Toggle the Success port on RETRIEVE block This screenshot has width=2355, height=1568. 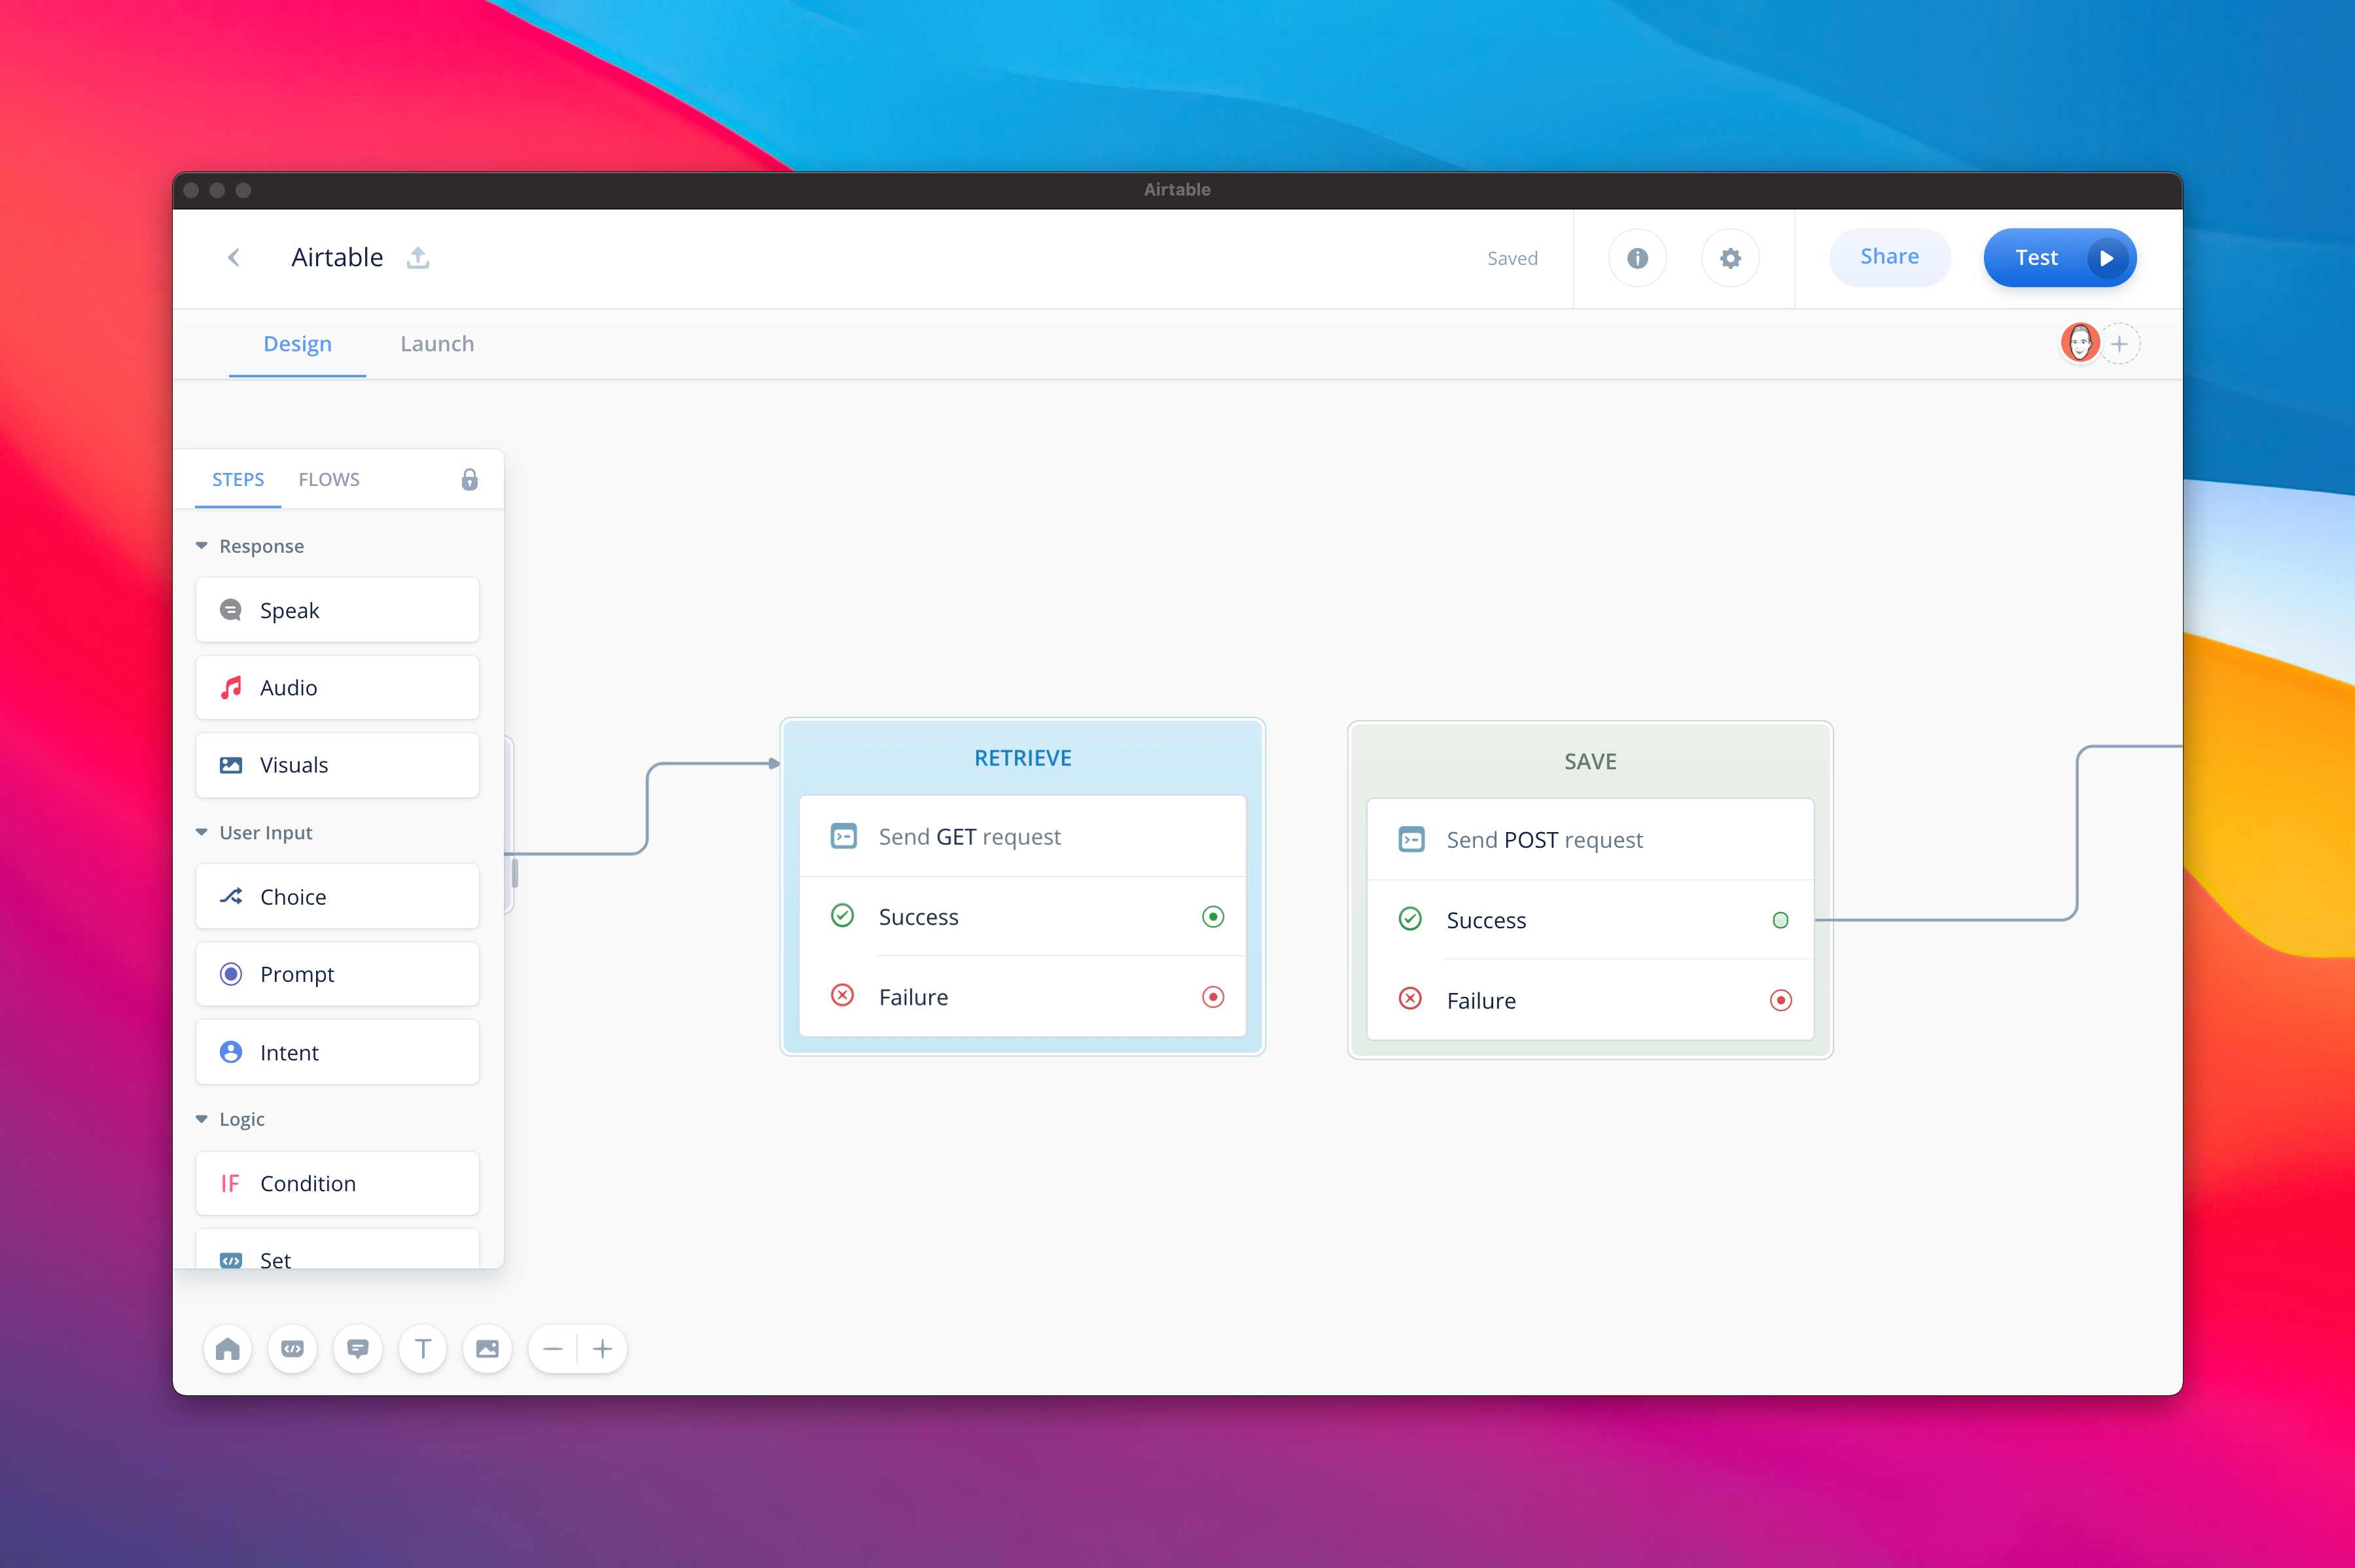1213,916
